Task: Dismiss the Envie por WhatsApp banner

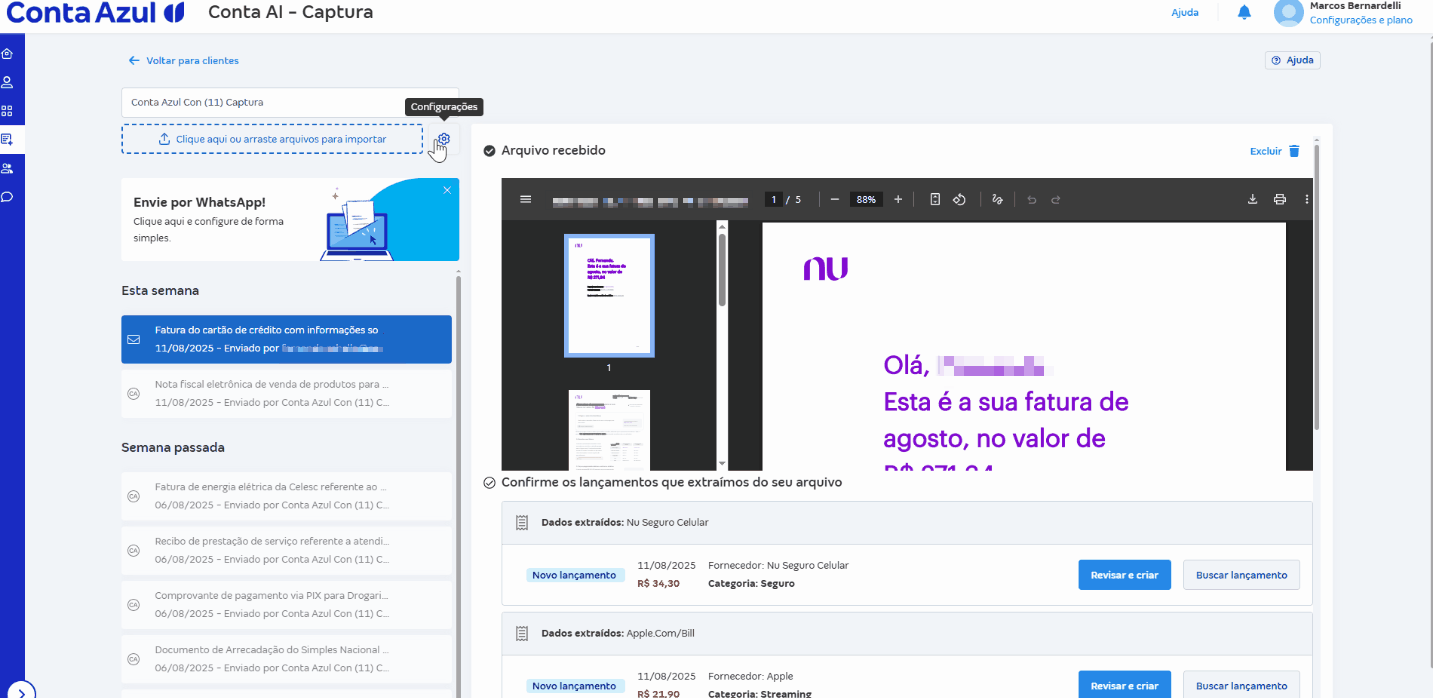Action: tap(447, 190)
